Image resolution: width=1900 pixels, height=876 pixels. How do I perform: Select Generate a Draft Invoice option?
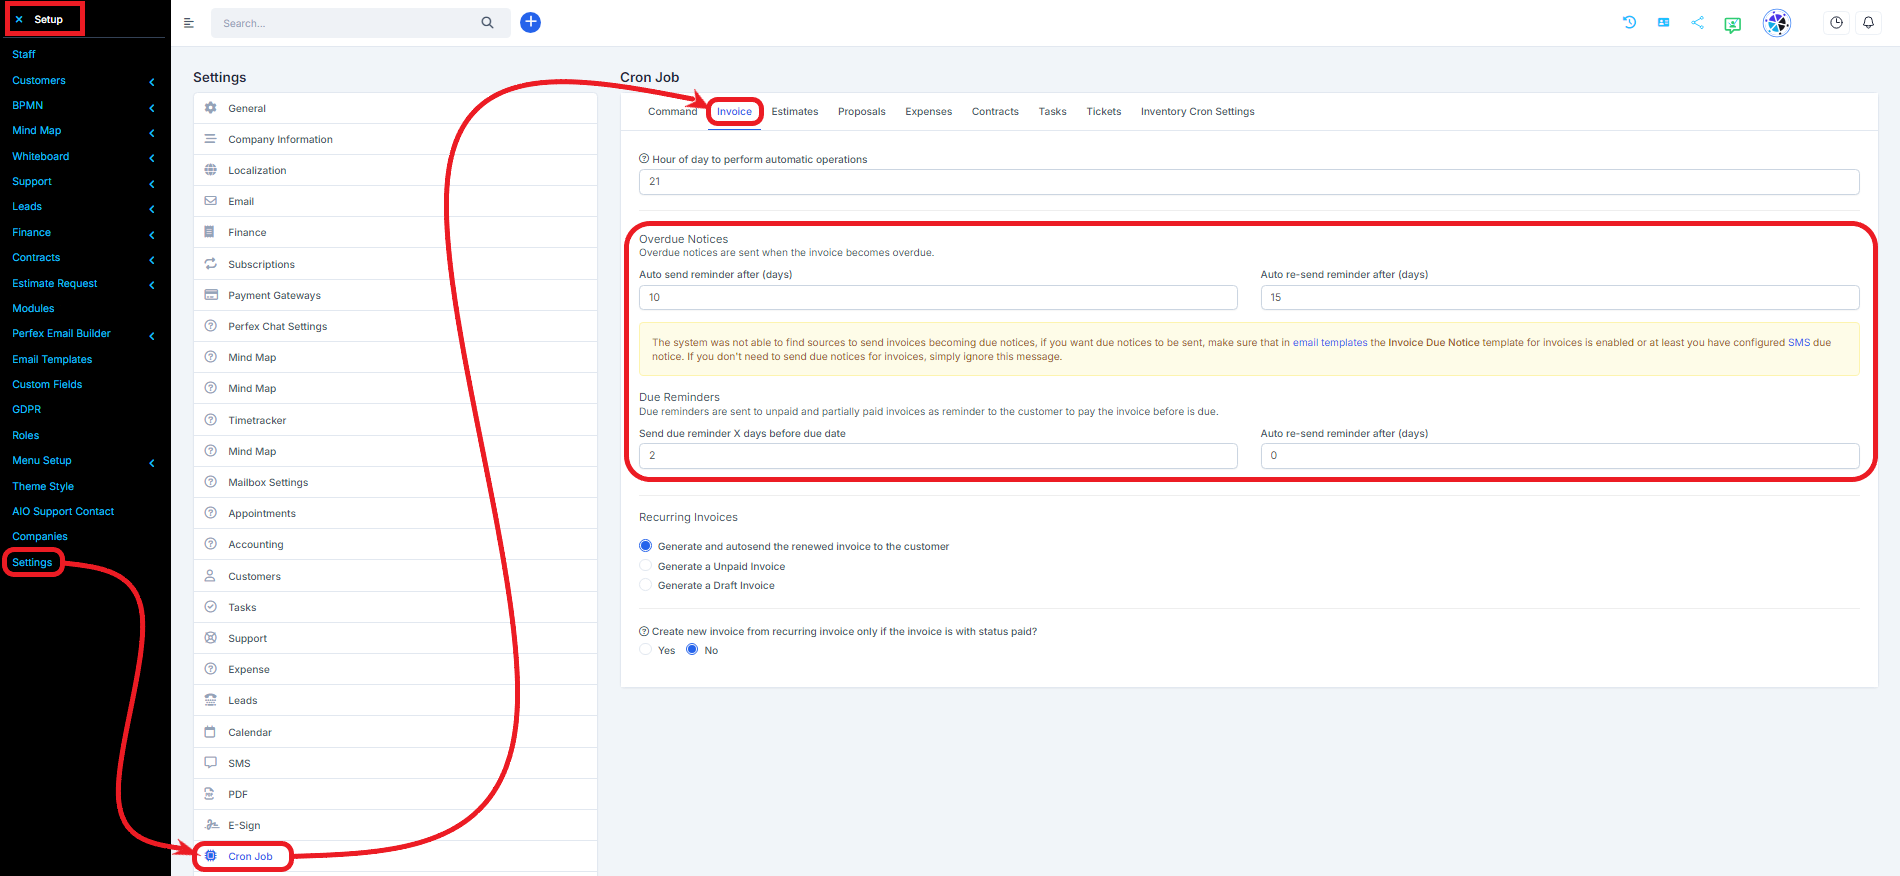click(x=646, y=585)
